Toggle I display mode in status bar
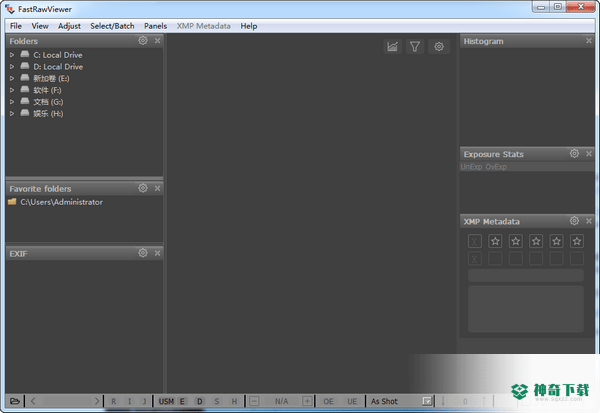Image resolution: width=600 pixels, height=413 pixels. 129,401
